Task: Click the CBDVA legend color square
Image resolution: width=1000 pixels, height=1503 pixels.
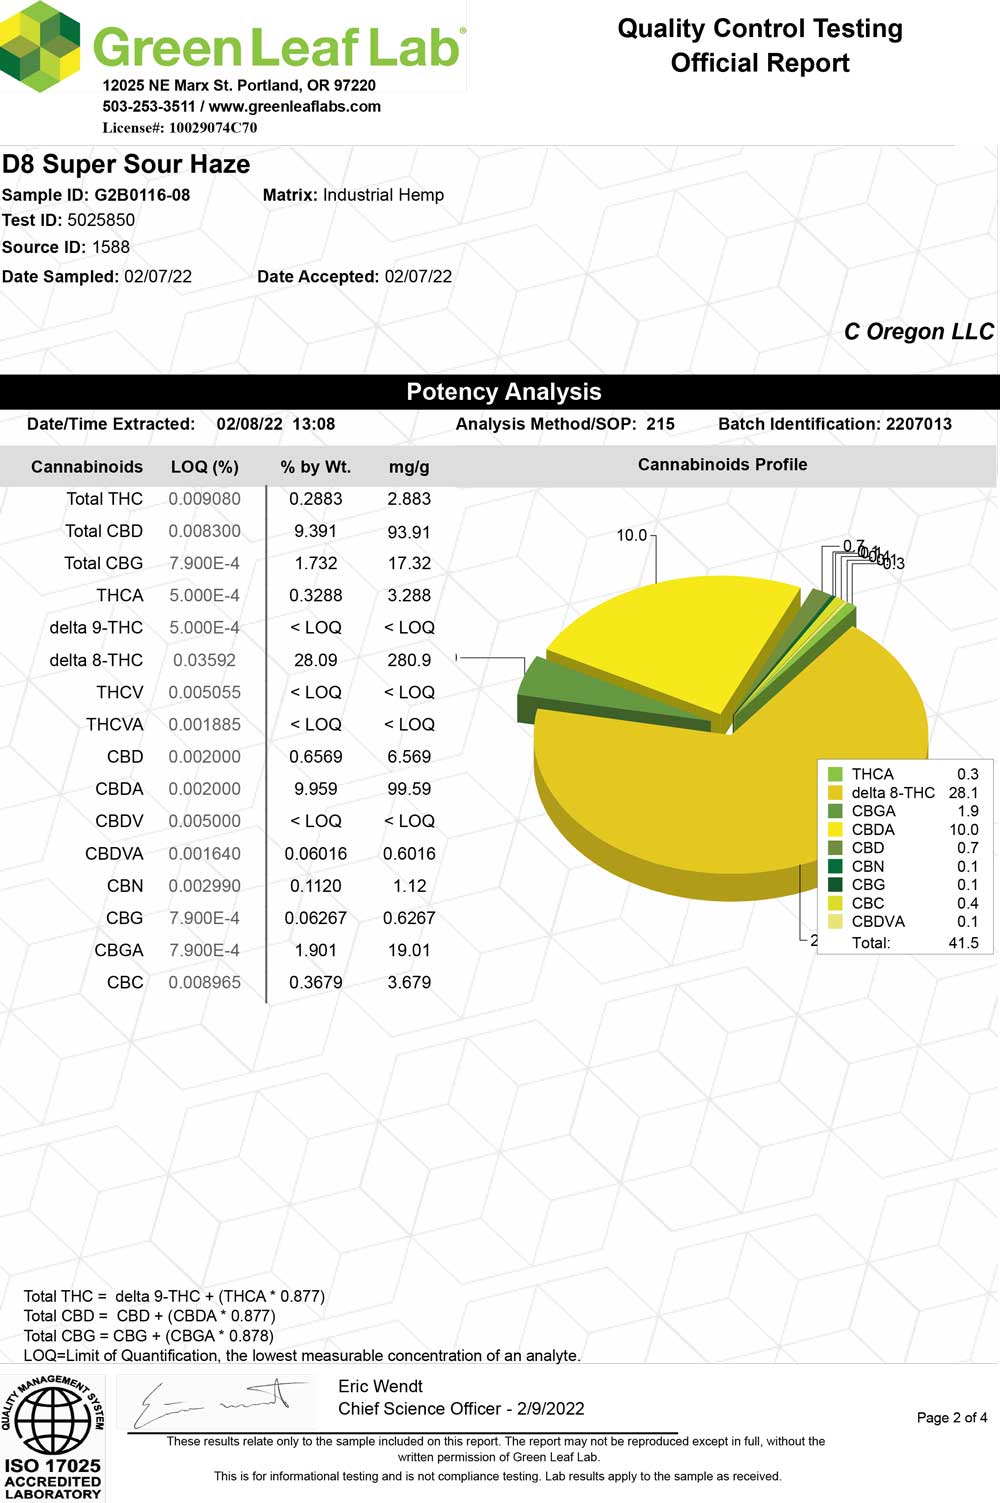Action: pyautogui.click(x=835, y=922)
